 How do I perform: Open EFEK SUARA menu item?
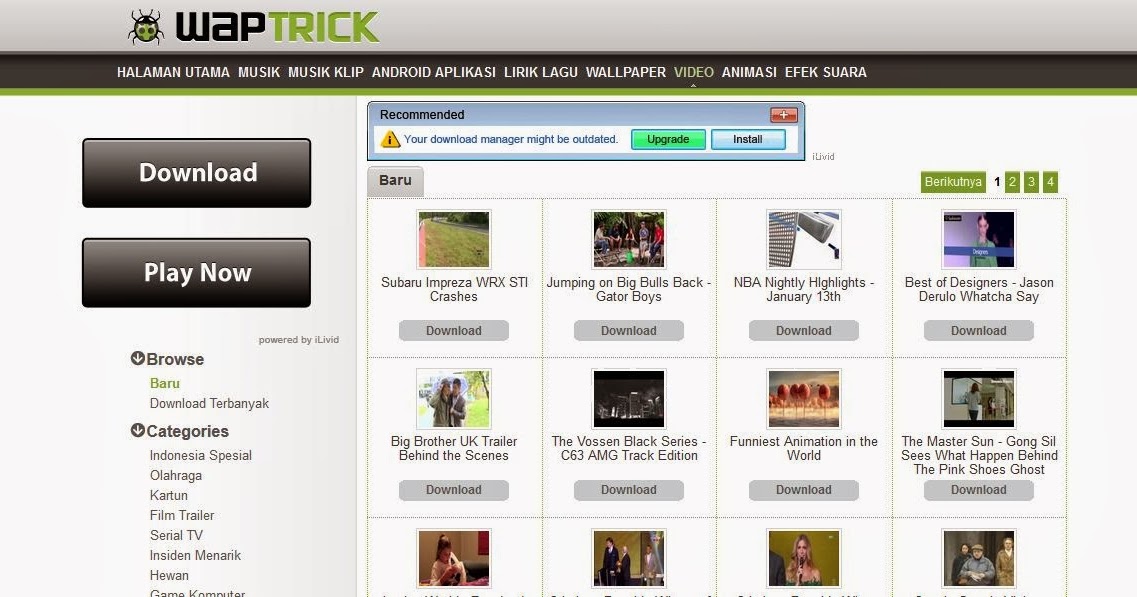826,73
